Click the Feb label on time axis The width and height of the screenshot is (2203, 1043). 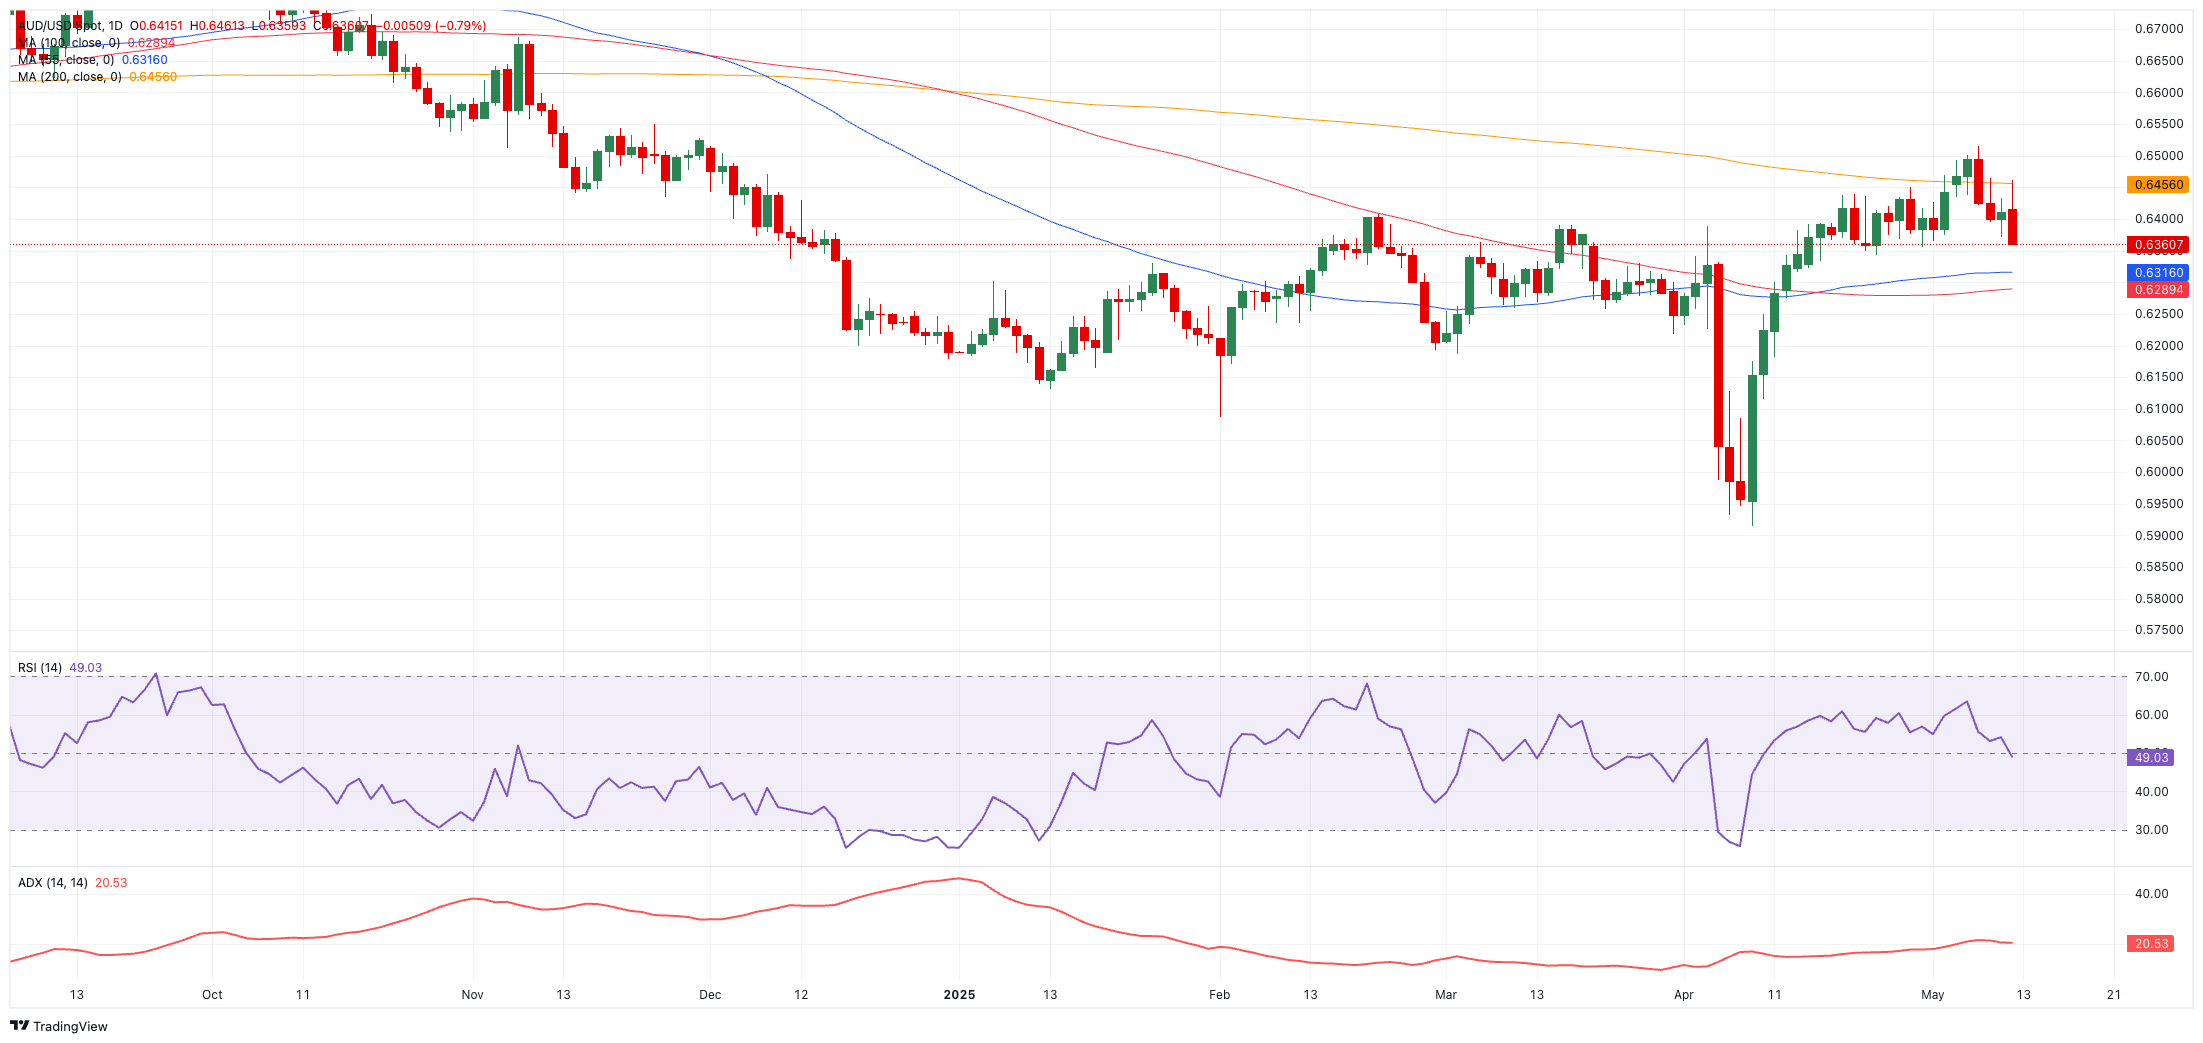click(x=1219, y=995)
